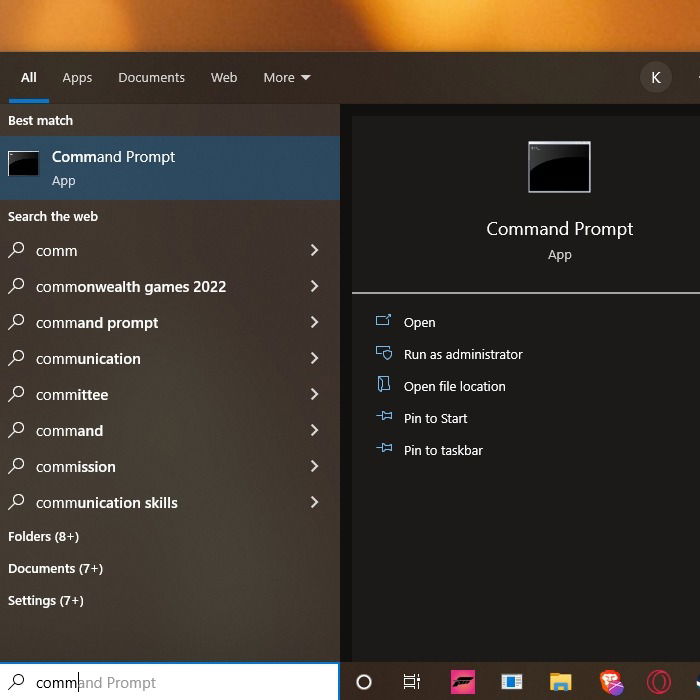Select the Web search tab

coord(224,78)
